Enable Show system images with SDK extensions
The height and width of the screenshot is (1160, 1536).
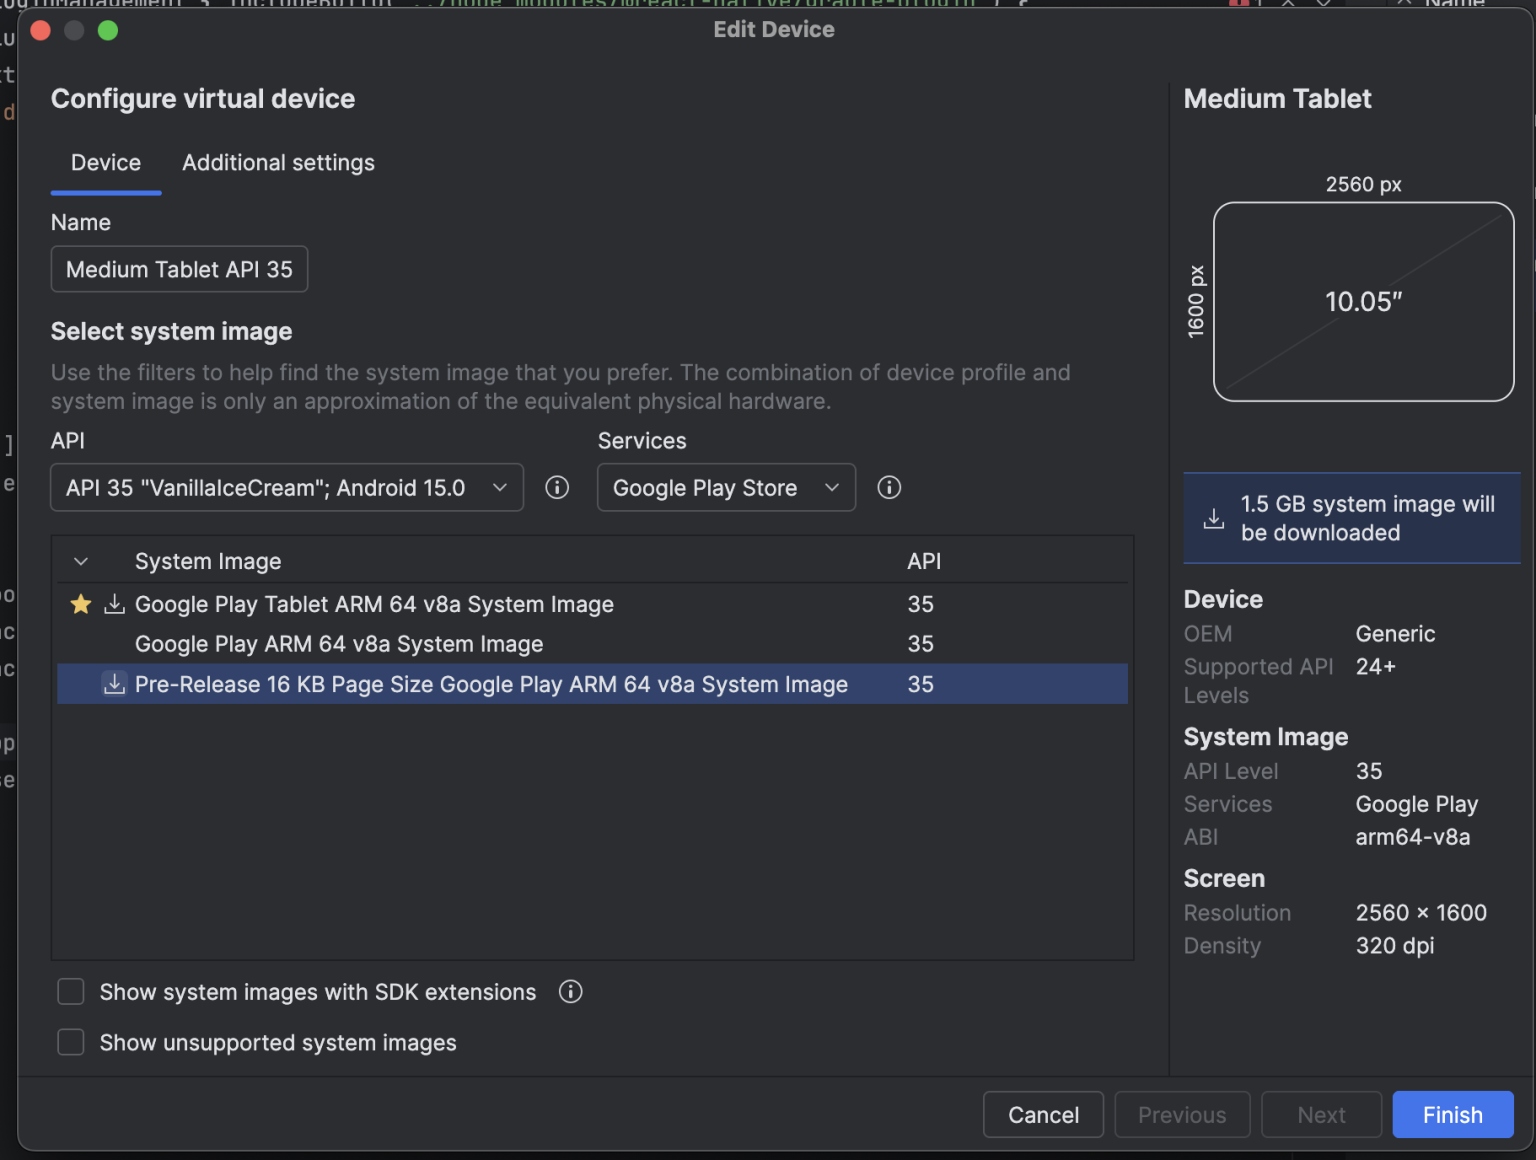pos(70,991)
